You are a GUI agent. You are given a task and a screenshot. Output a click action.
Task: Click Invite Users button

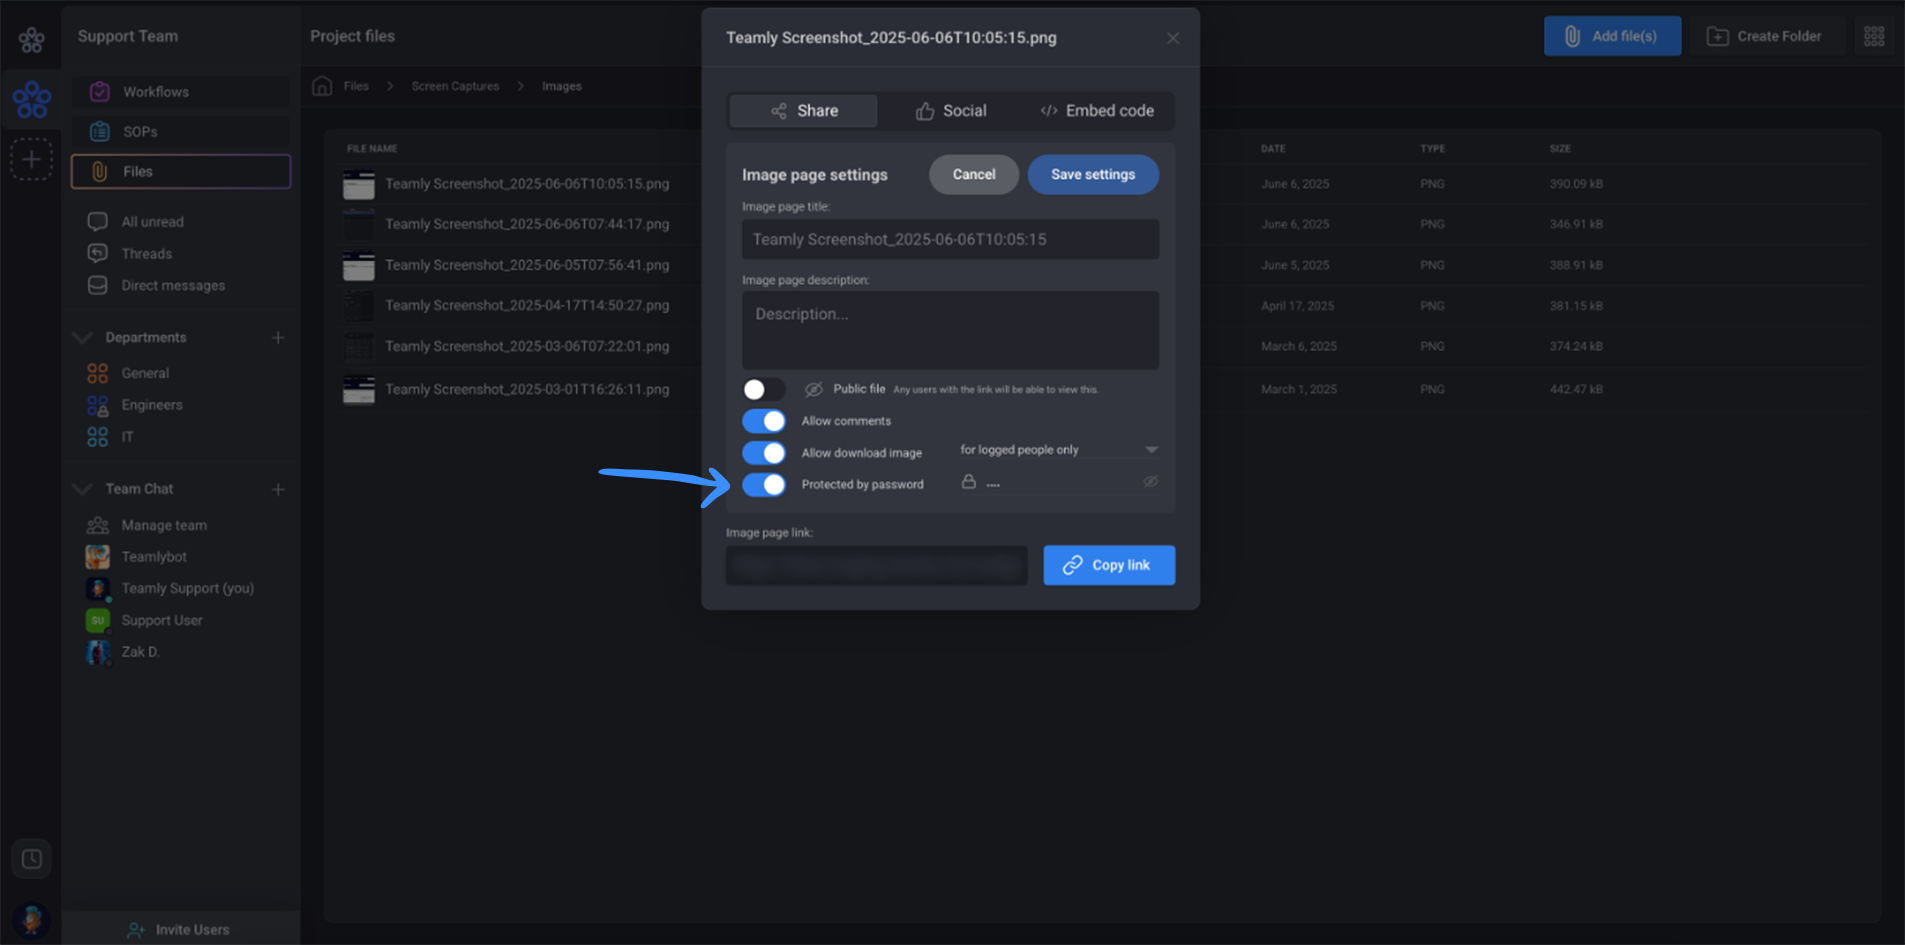click(181, 930)
